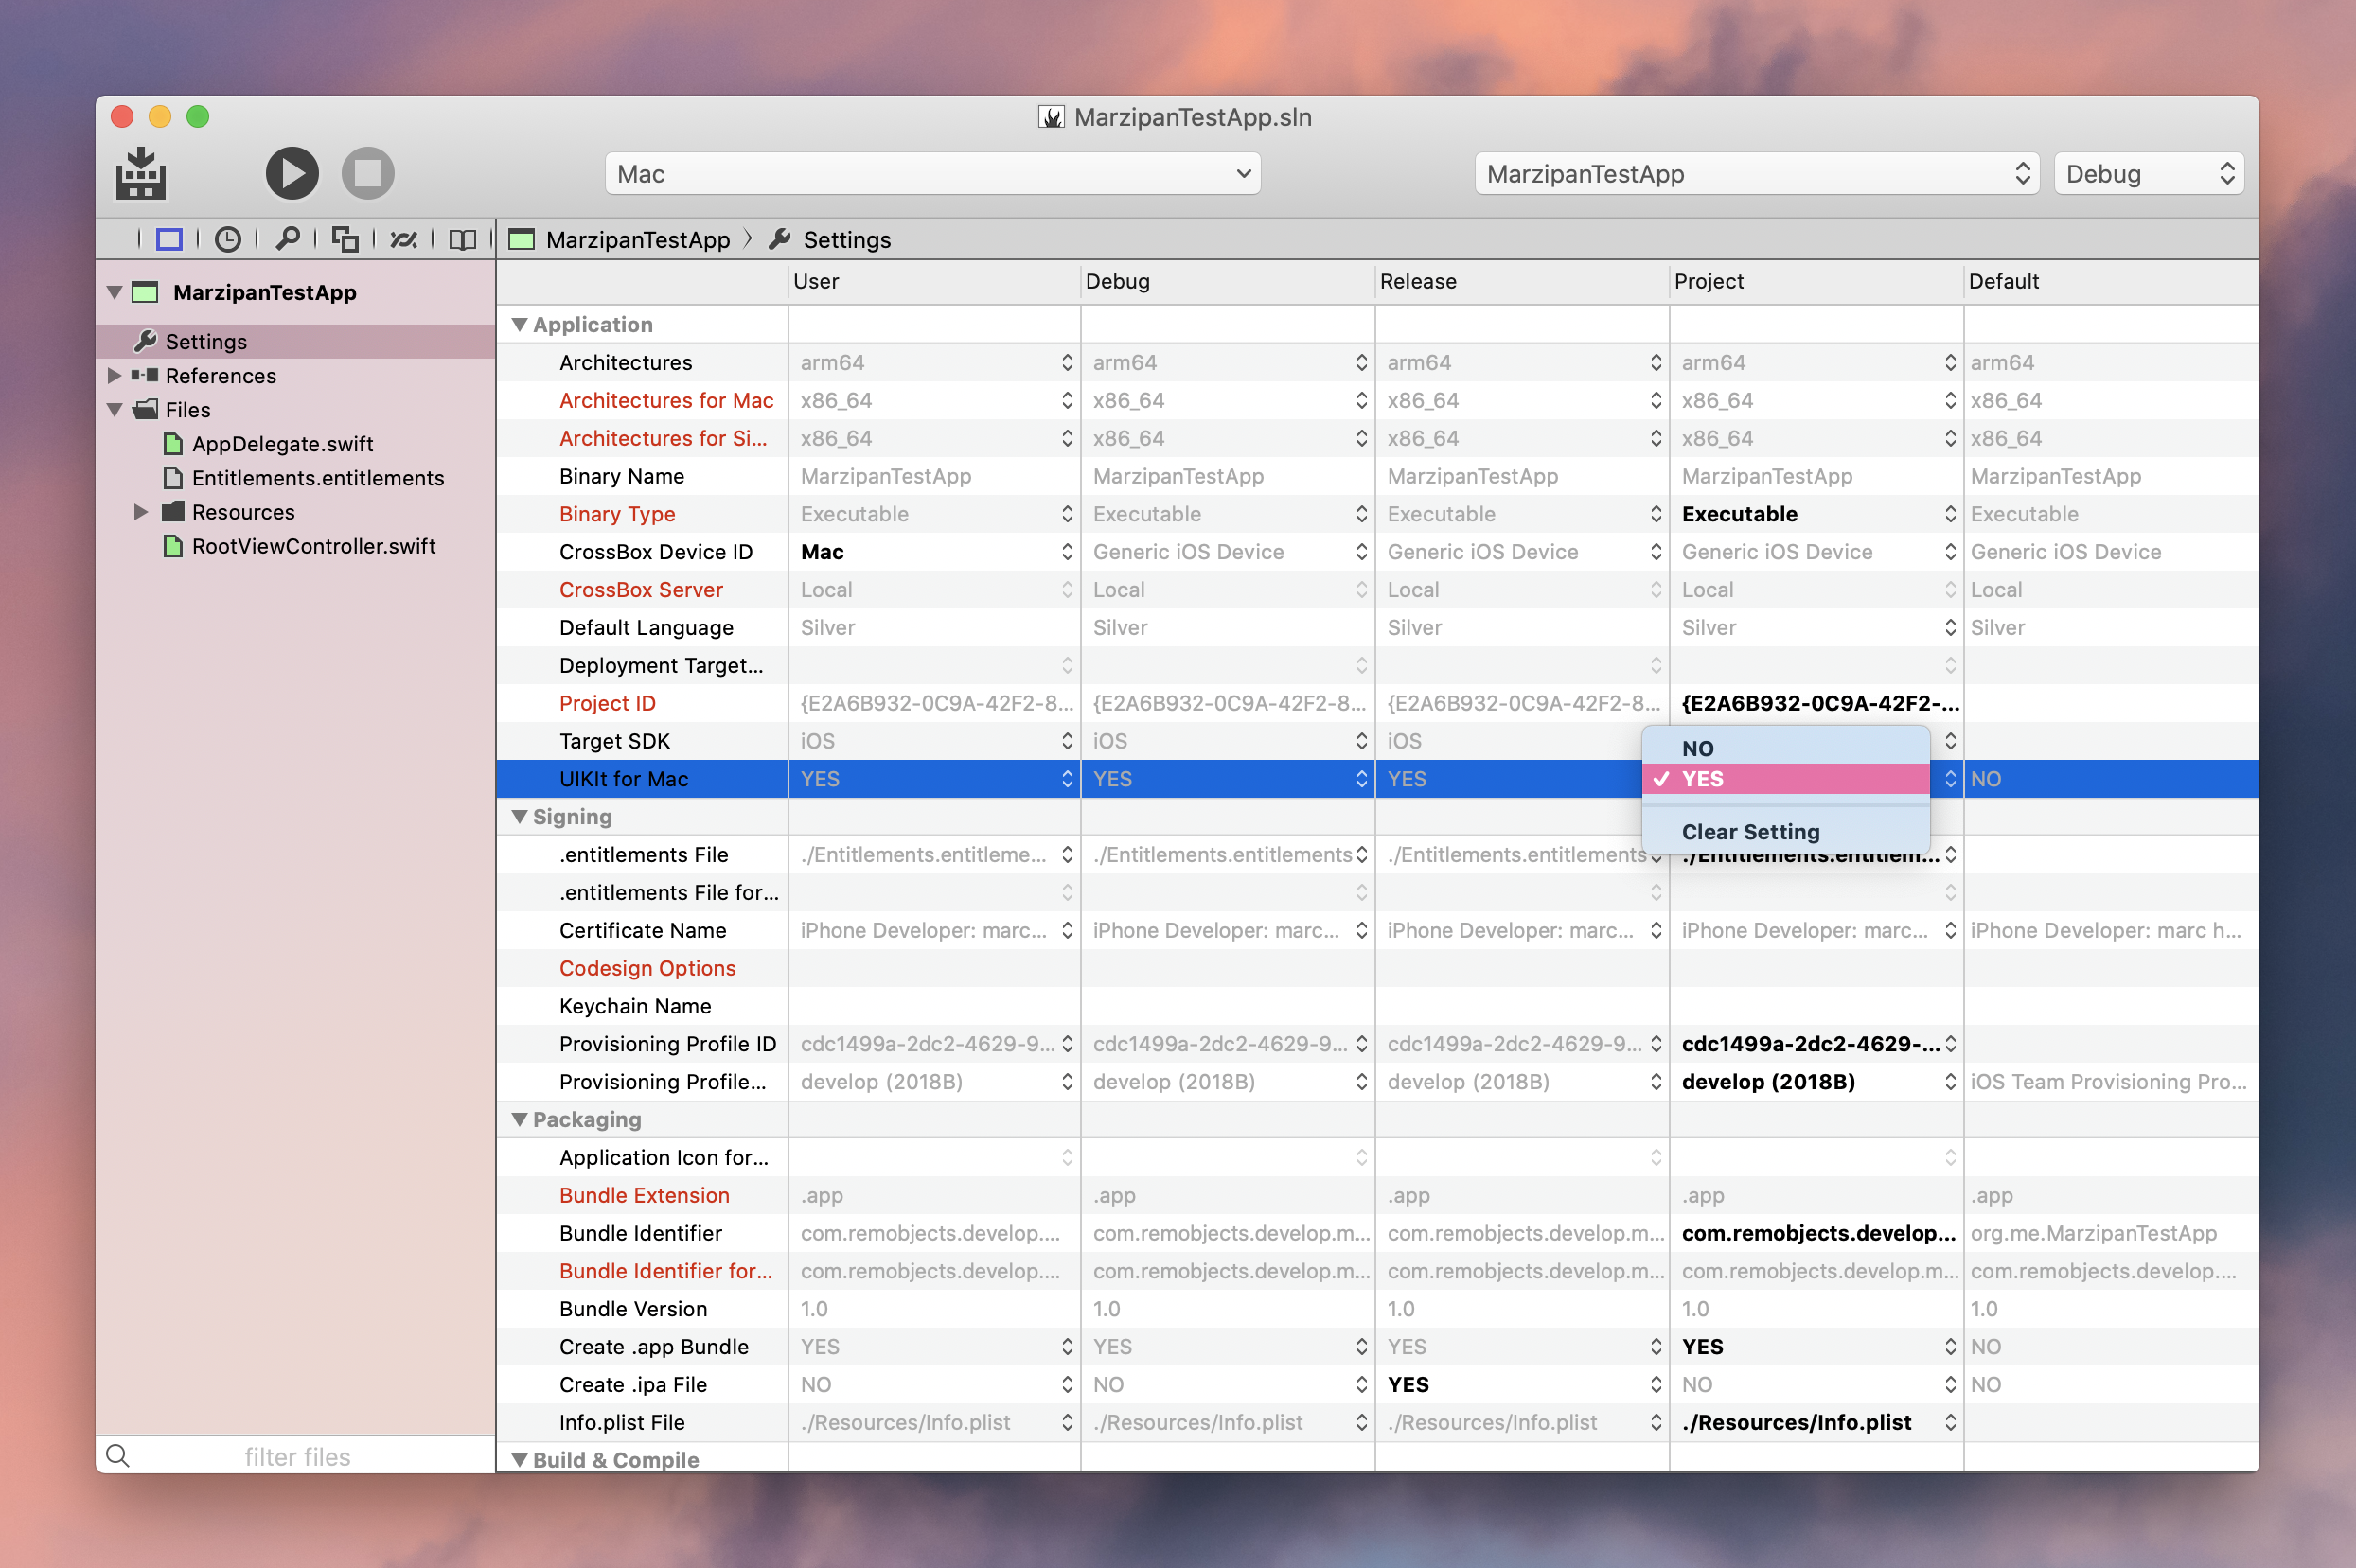Select the Architectures for Mac row label

666,401
